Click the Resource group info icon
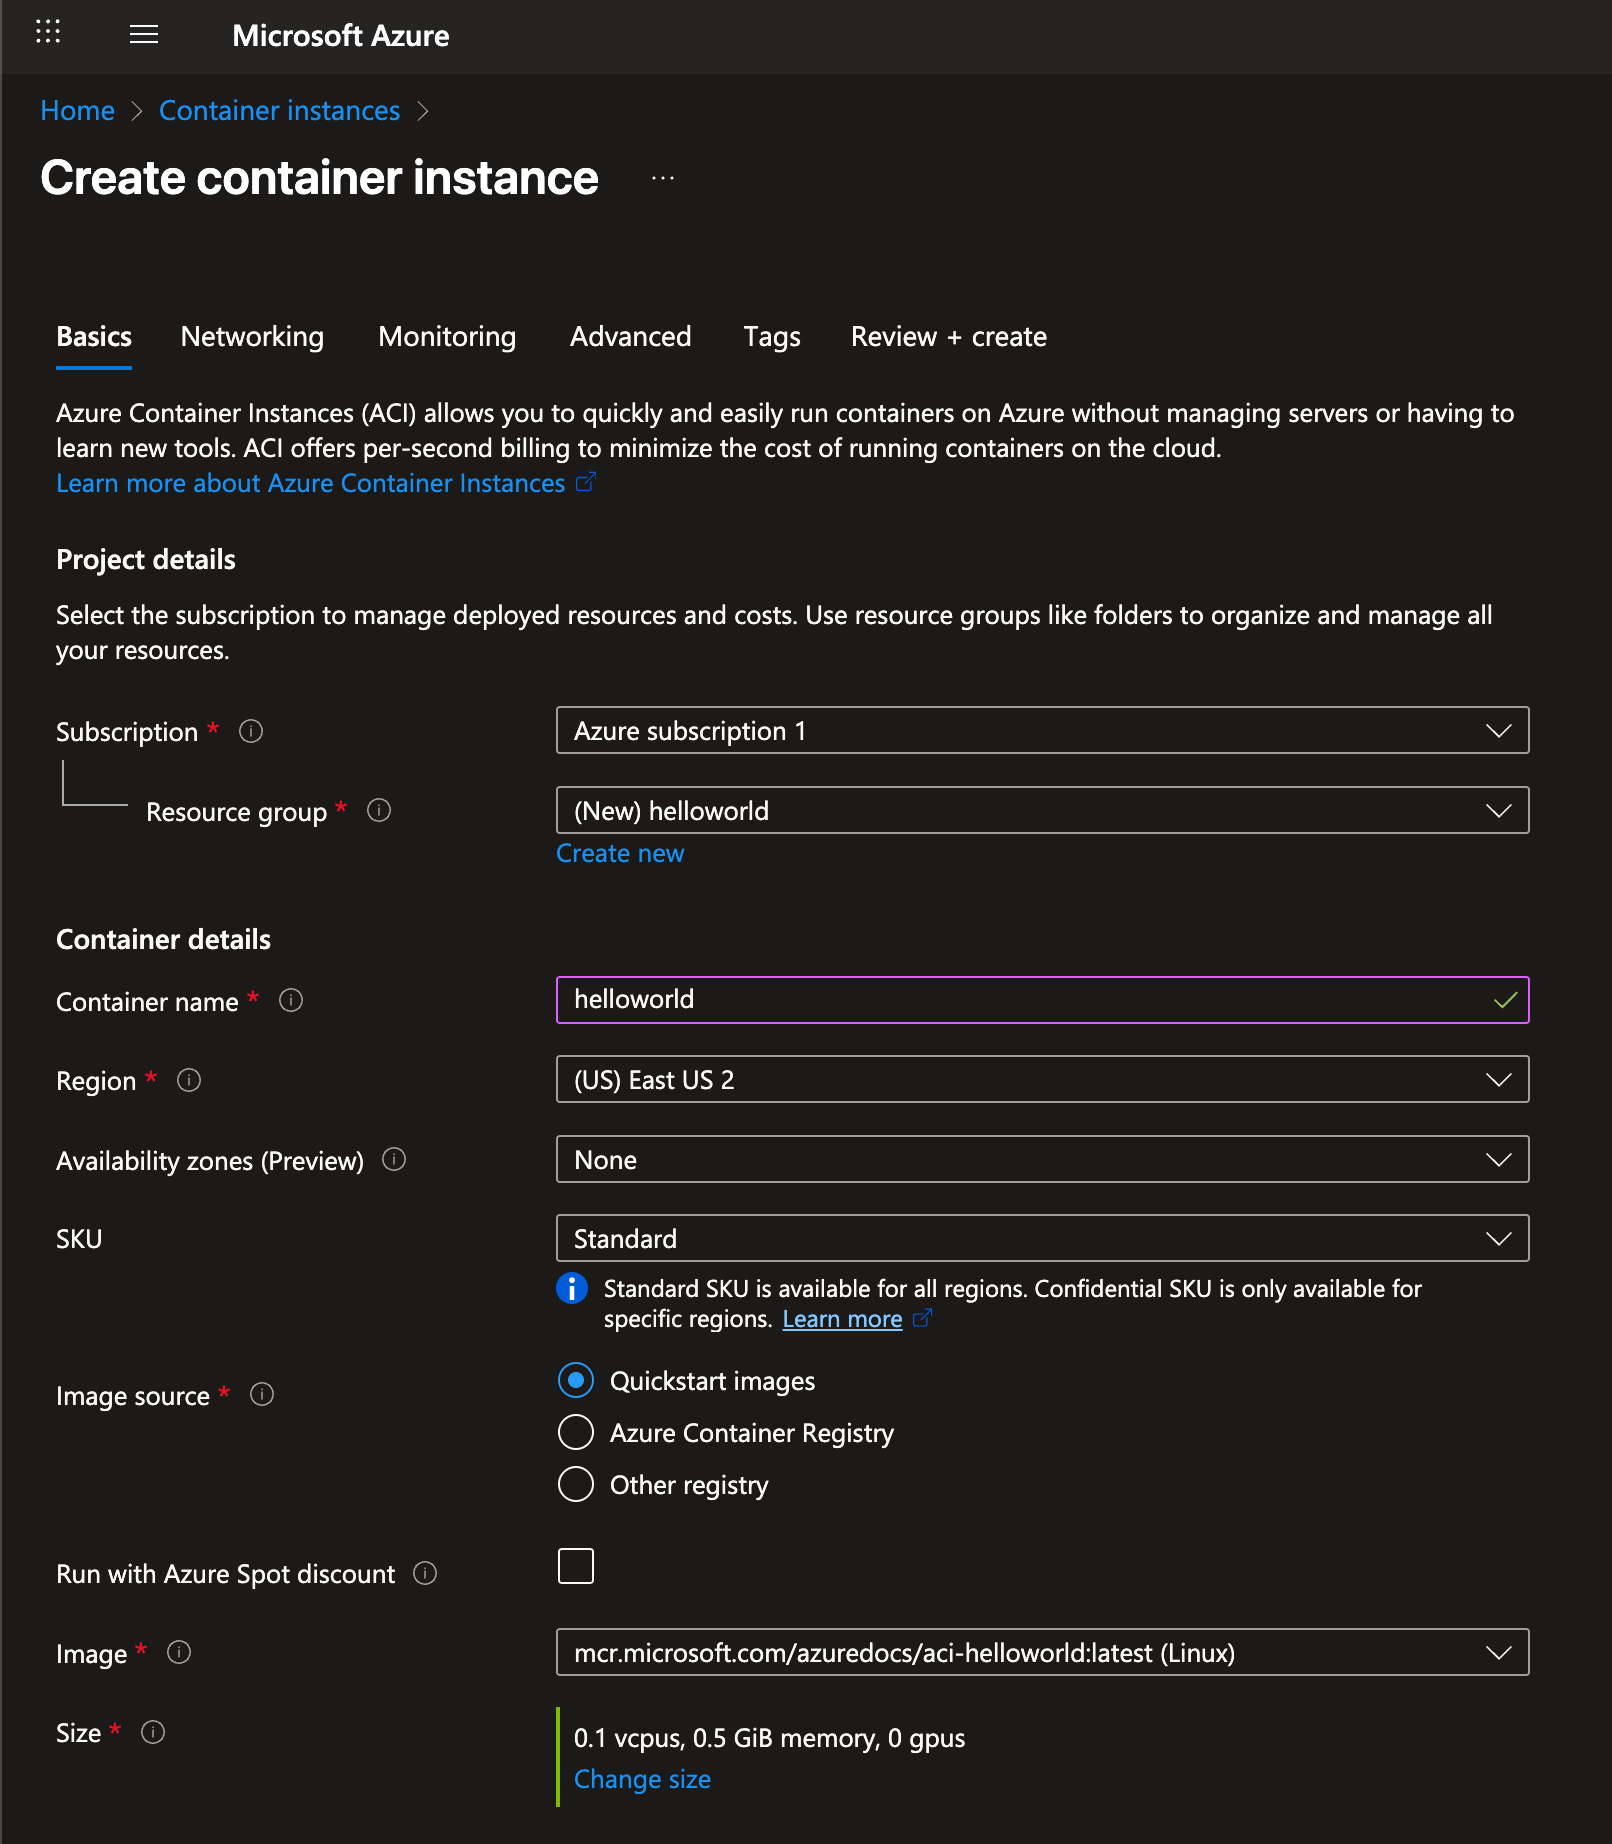 [x=379, y=810]
